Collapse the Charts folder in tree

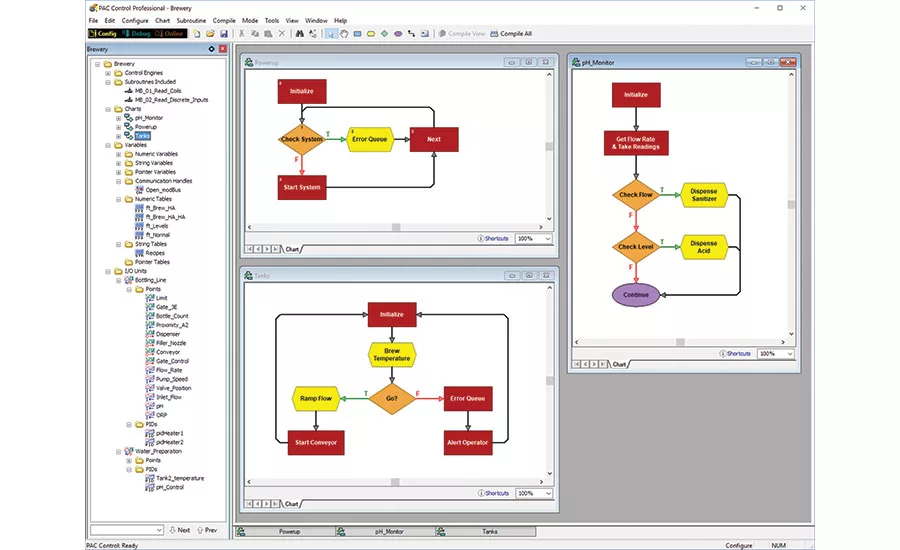[x=108, y=109]
